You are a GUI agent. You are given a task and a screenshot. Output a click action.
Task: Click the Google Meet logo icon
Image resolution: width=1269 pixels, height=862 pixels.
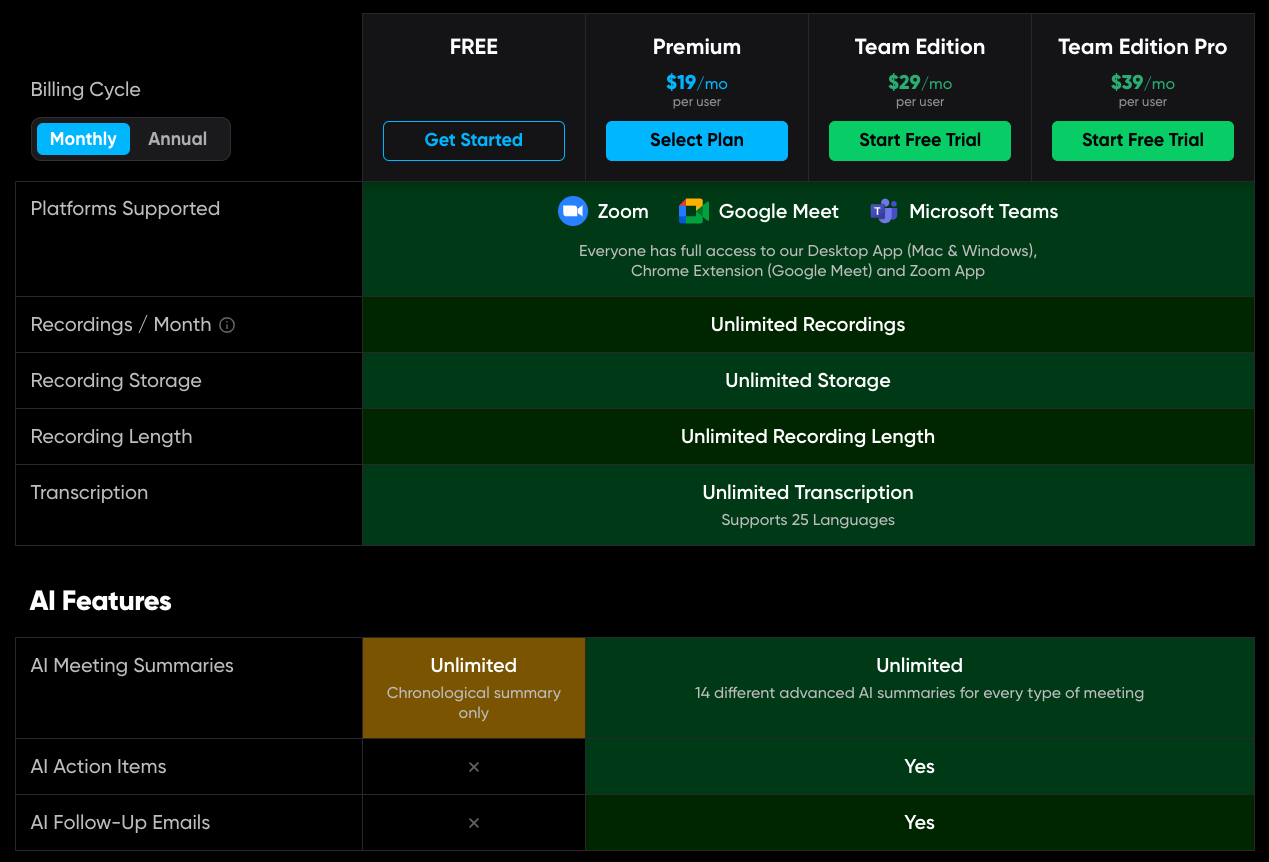pyautogui.click(x=693, y=211)
